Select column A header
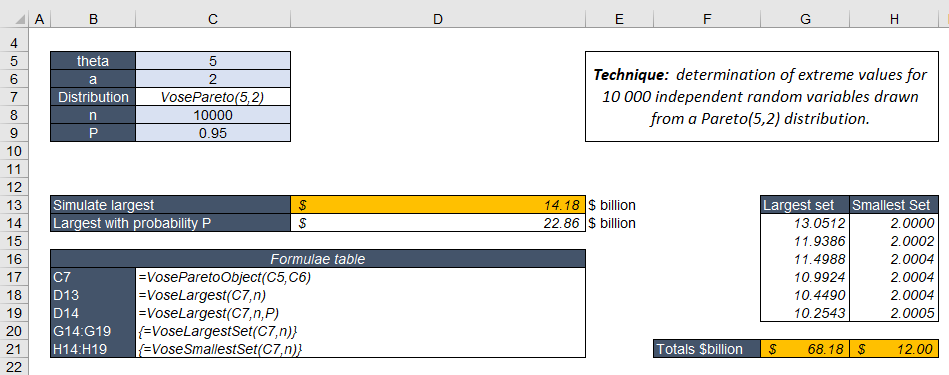 click(39, 19)
